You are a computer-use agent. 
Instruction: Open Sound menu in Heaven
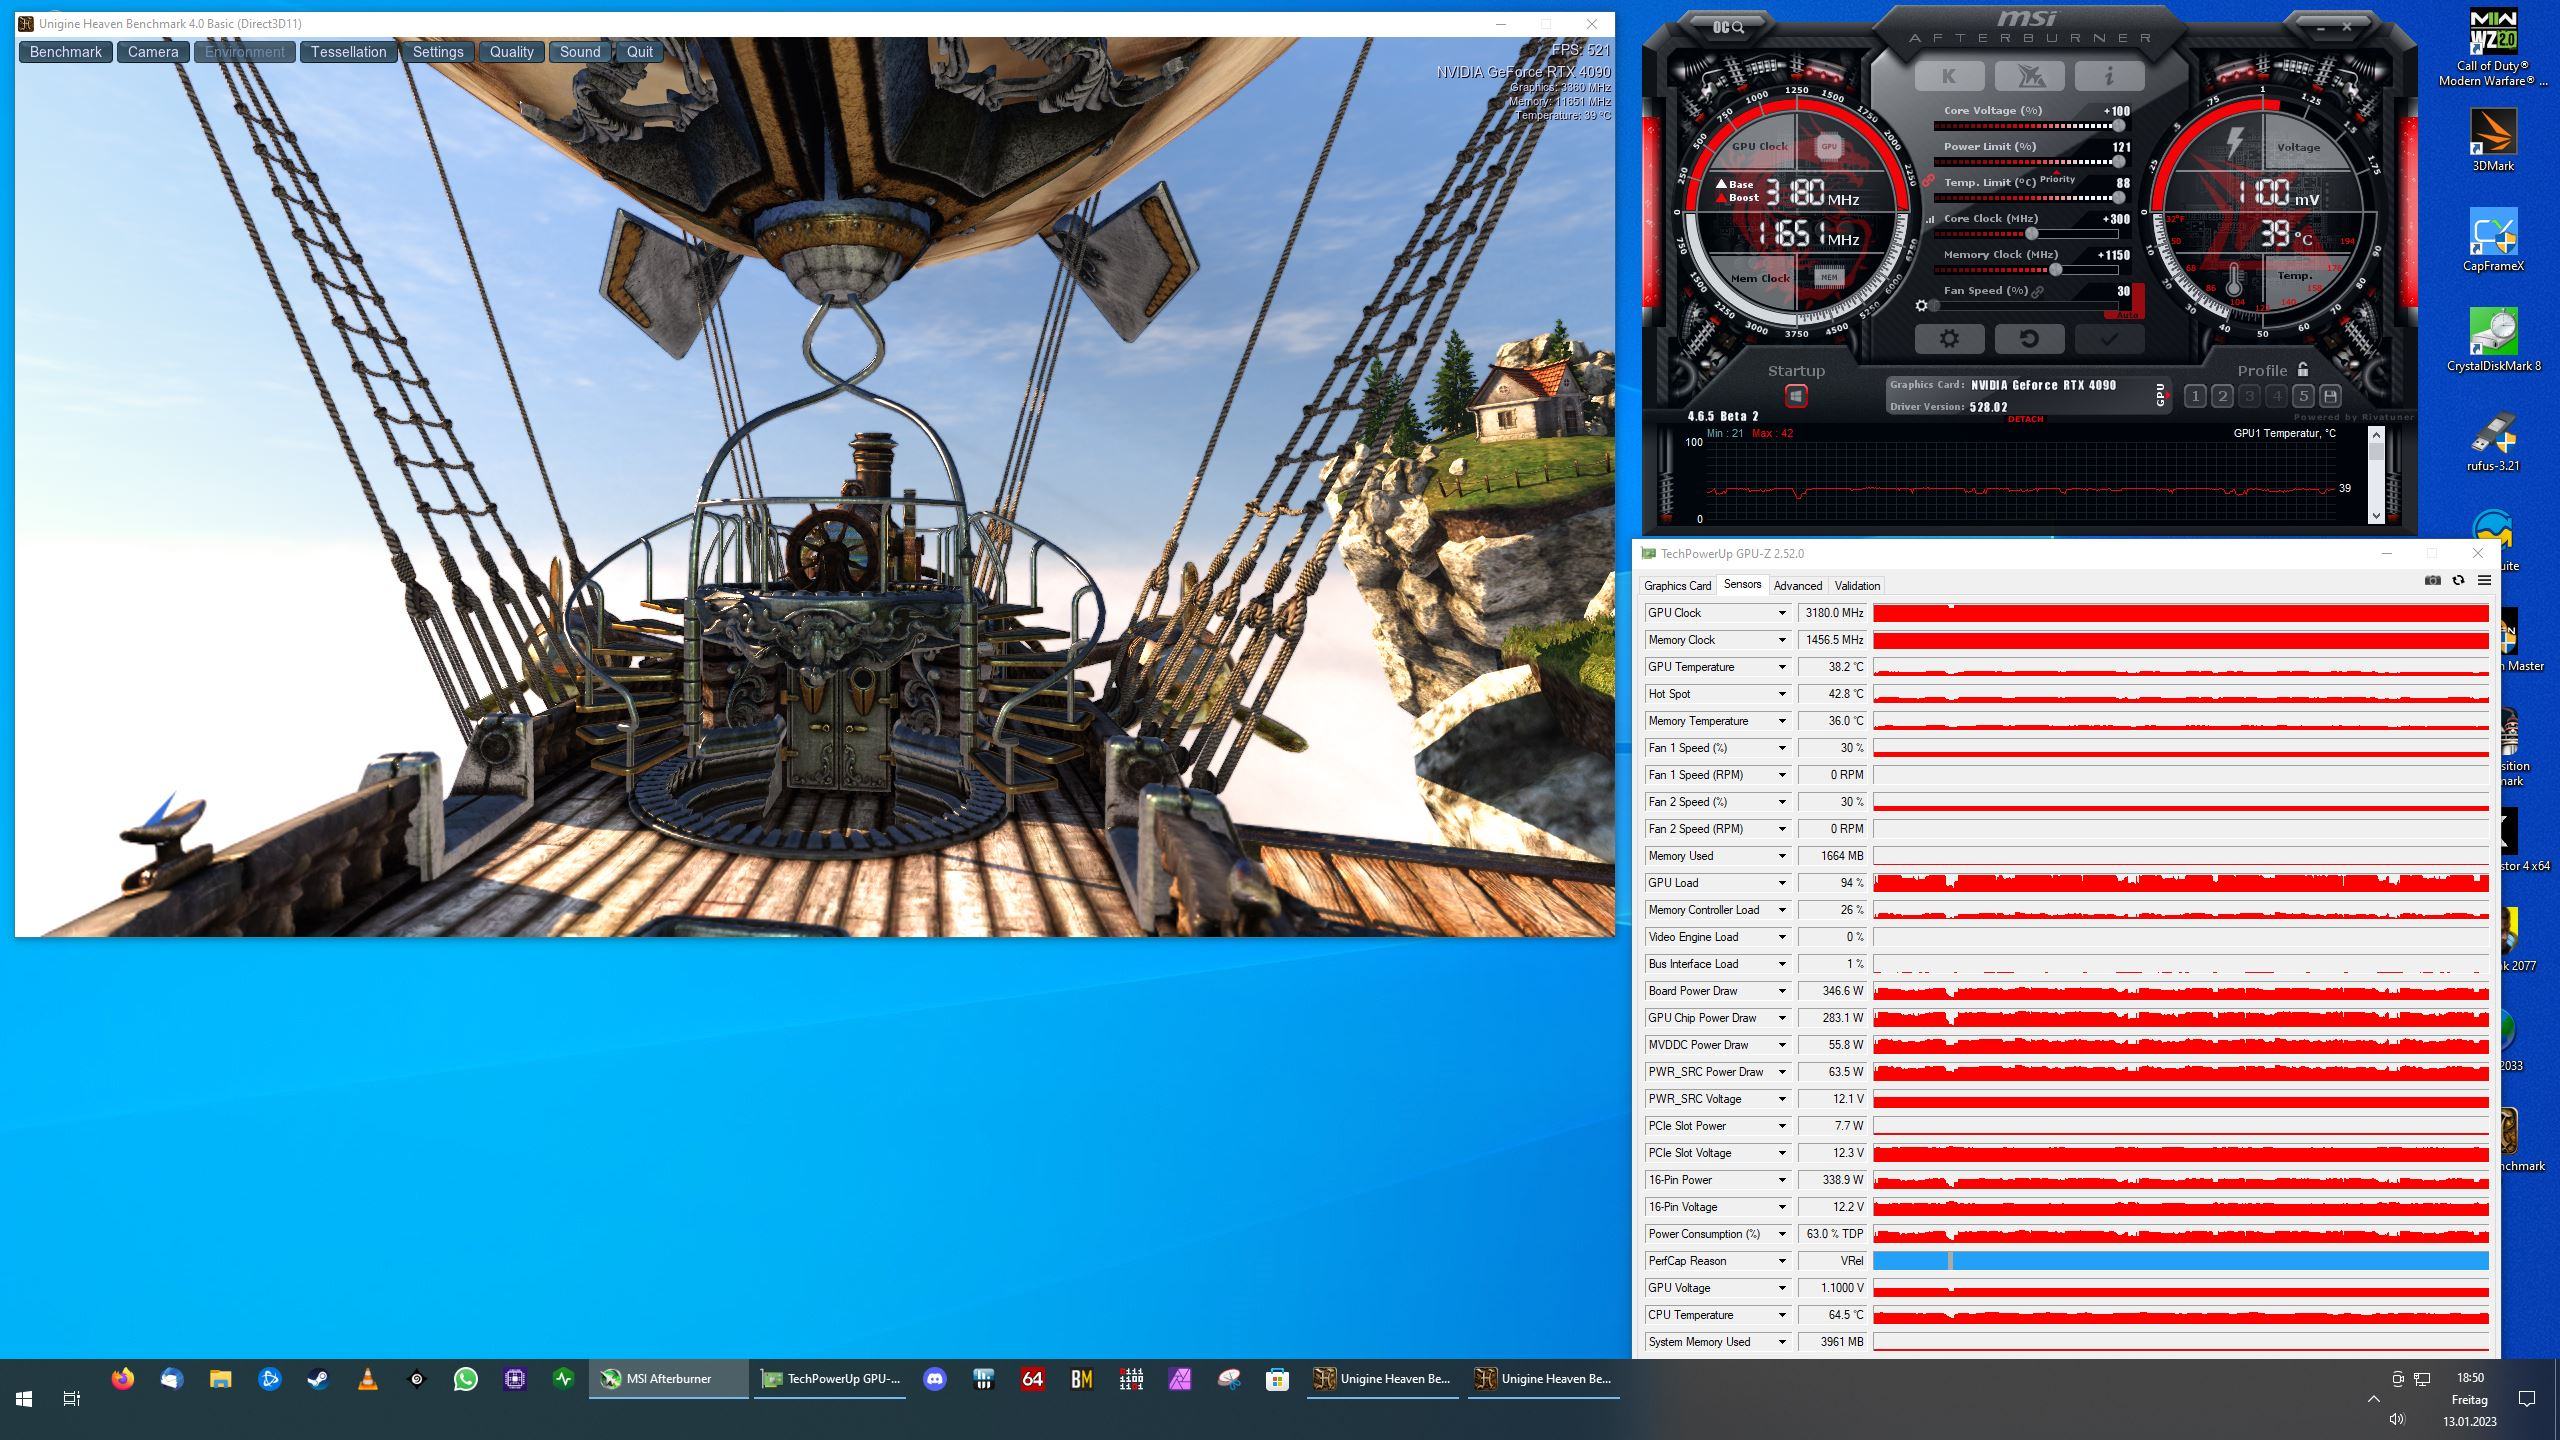[x=580, y=52]
